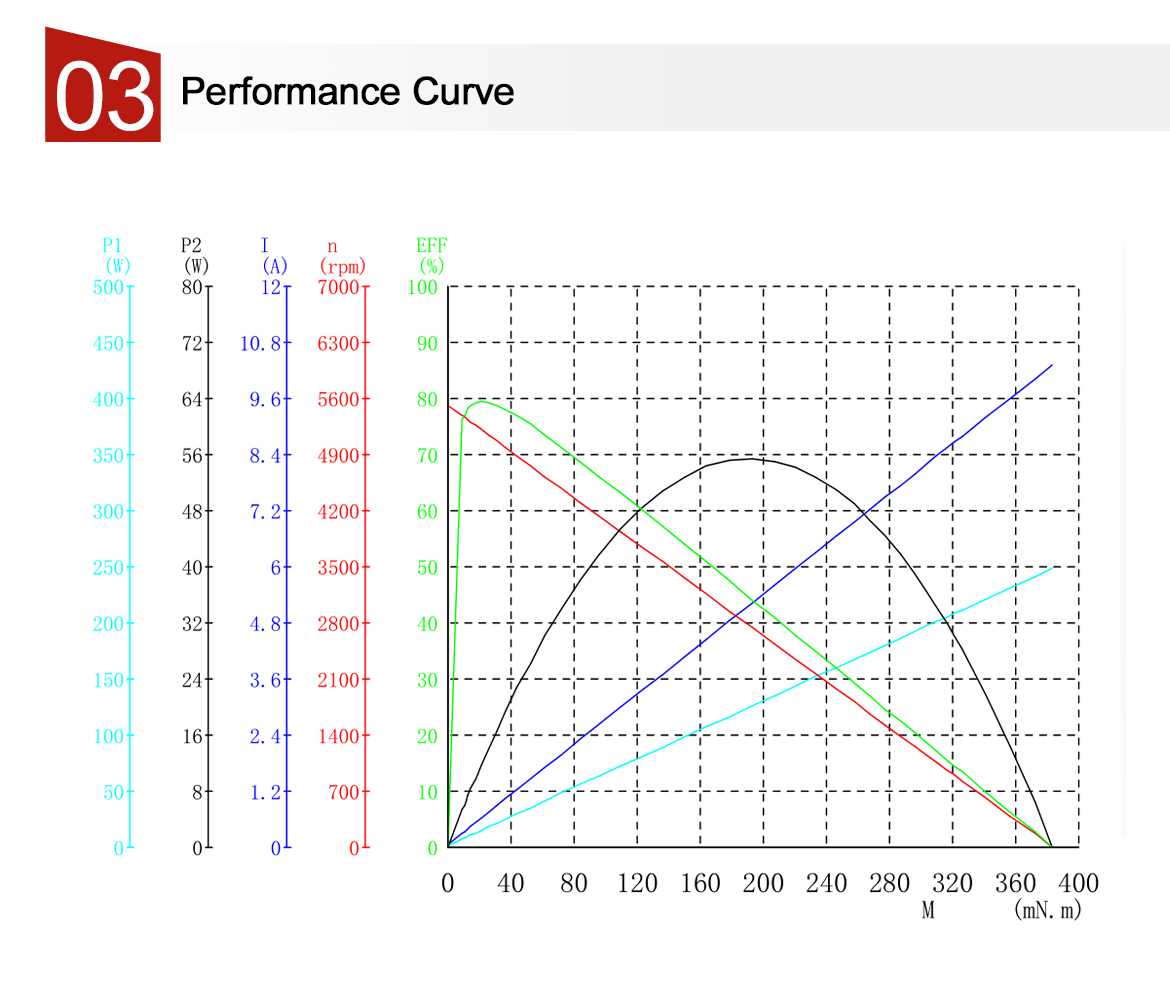Click the "(mN.m)" unit label
This screenshot has height=1007, width=1170.
click(x=1047, y=911)
